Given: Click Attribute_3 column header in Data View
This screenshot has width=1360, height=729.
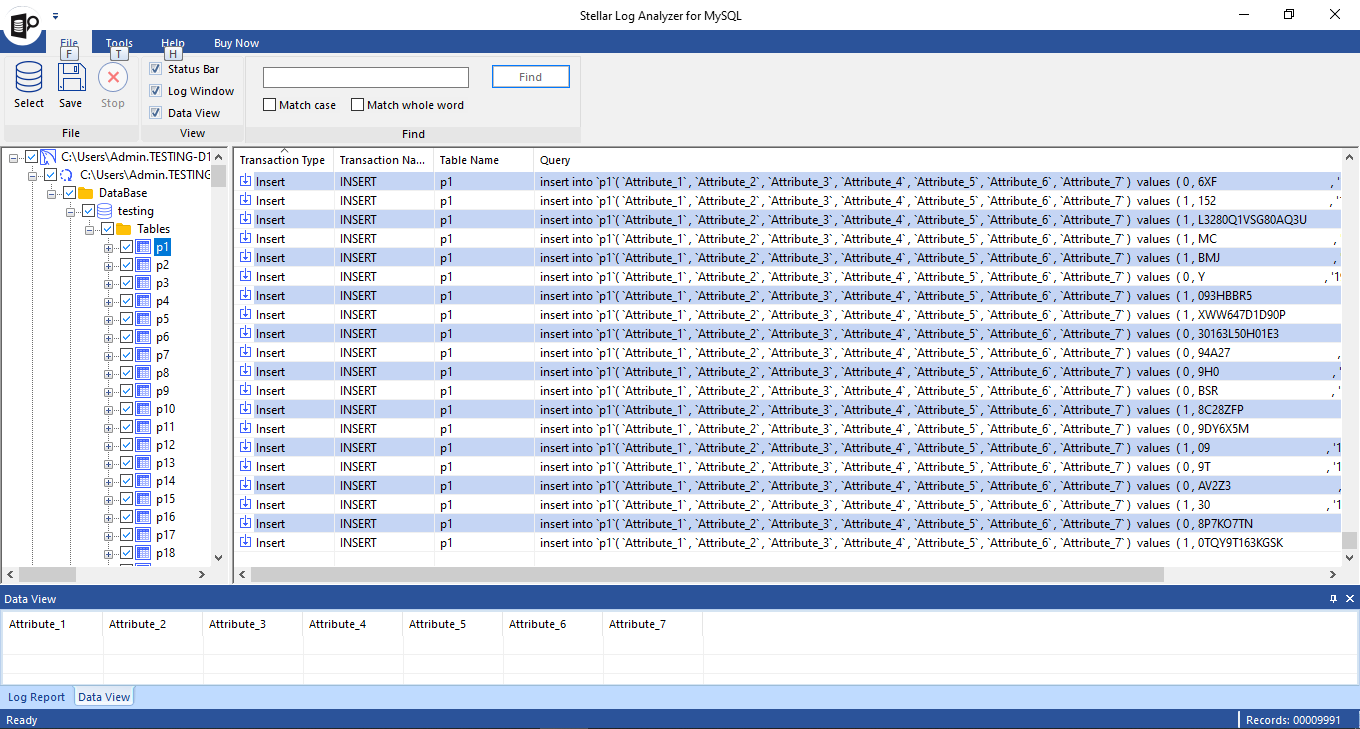Looking at the screenshot, I should pyautogui.click(x=253, y=624).
